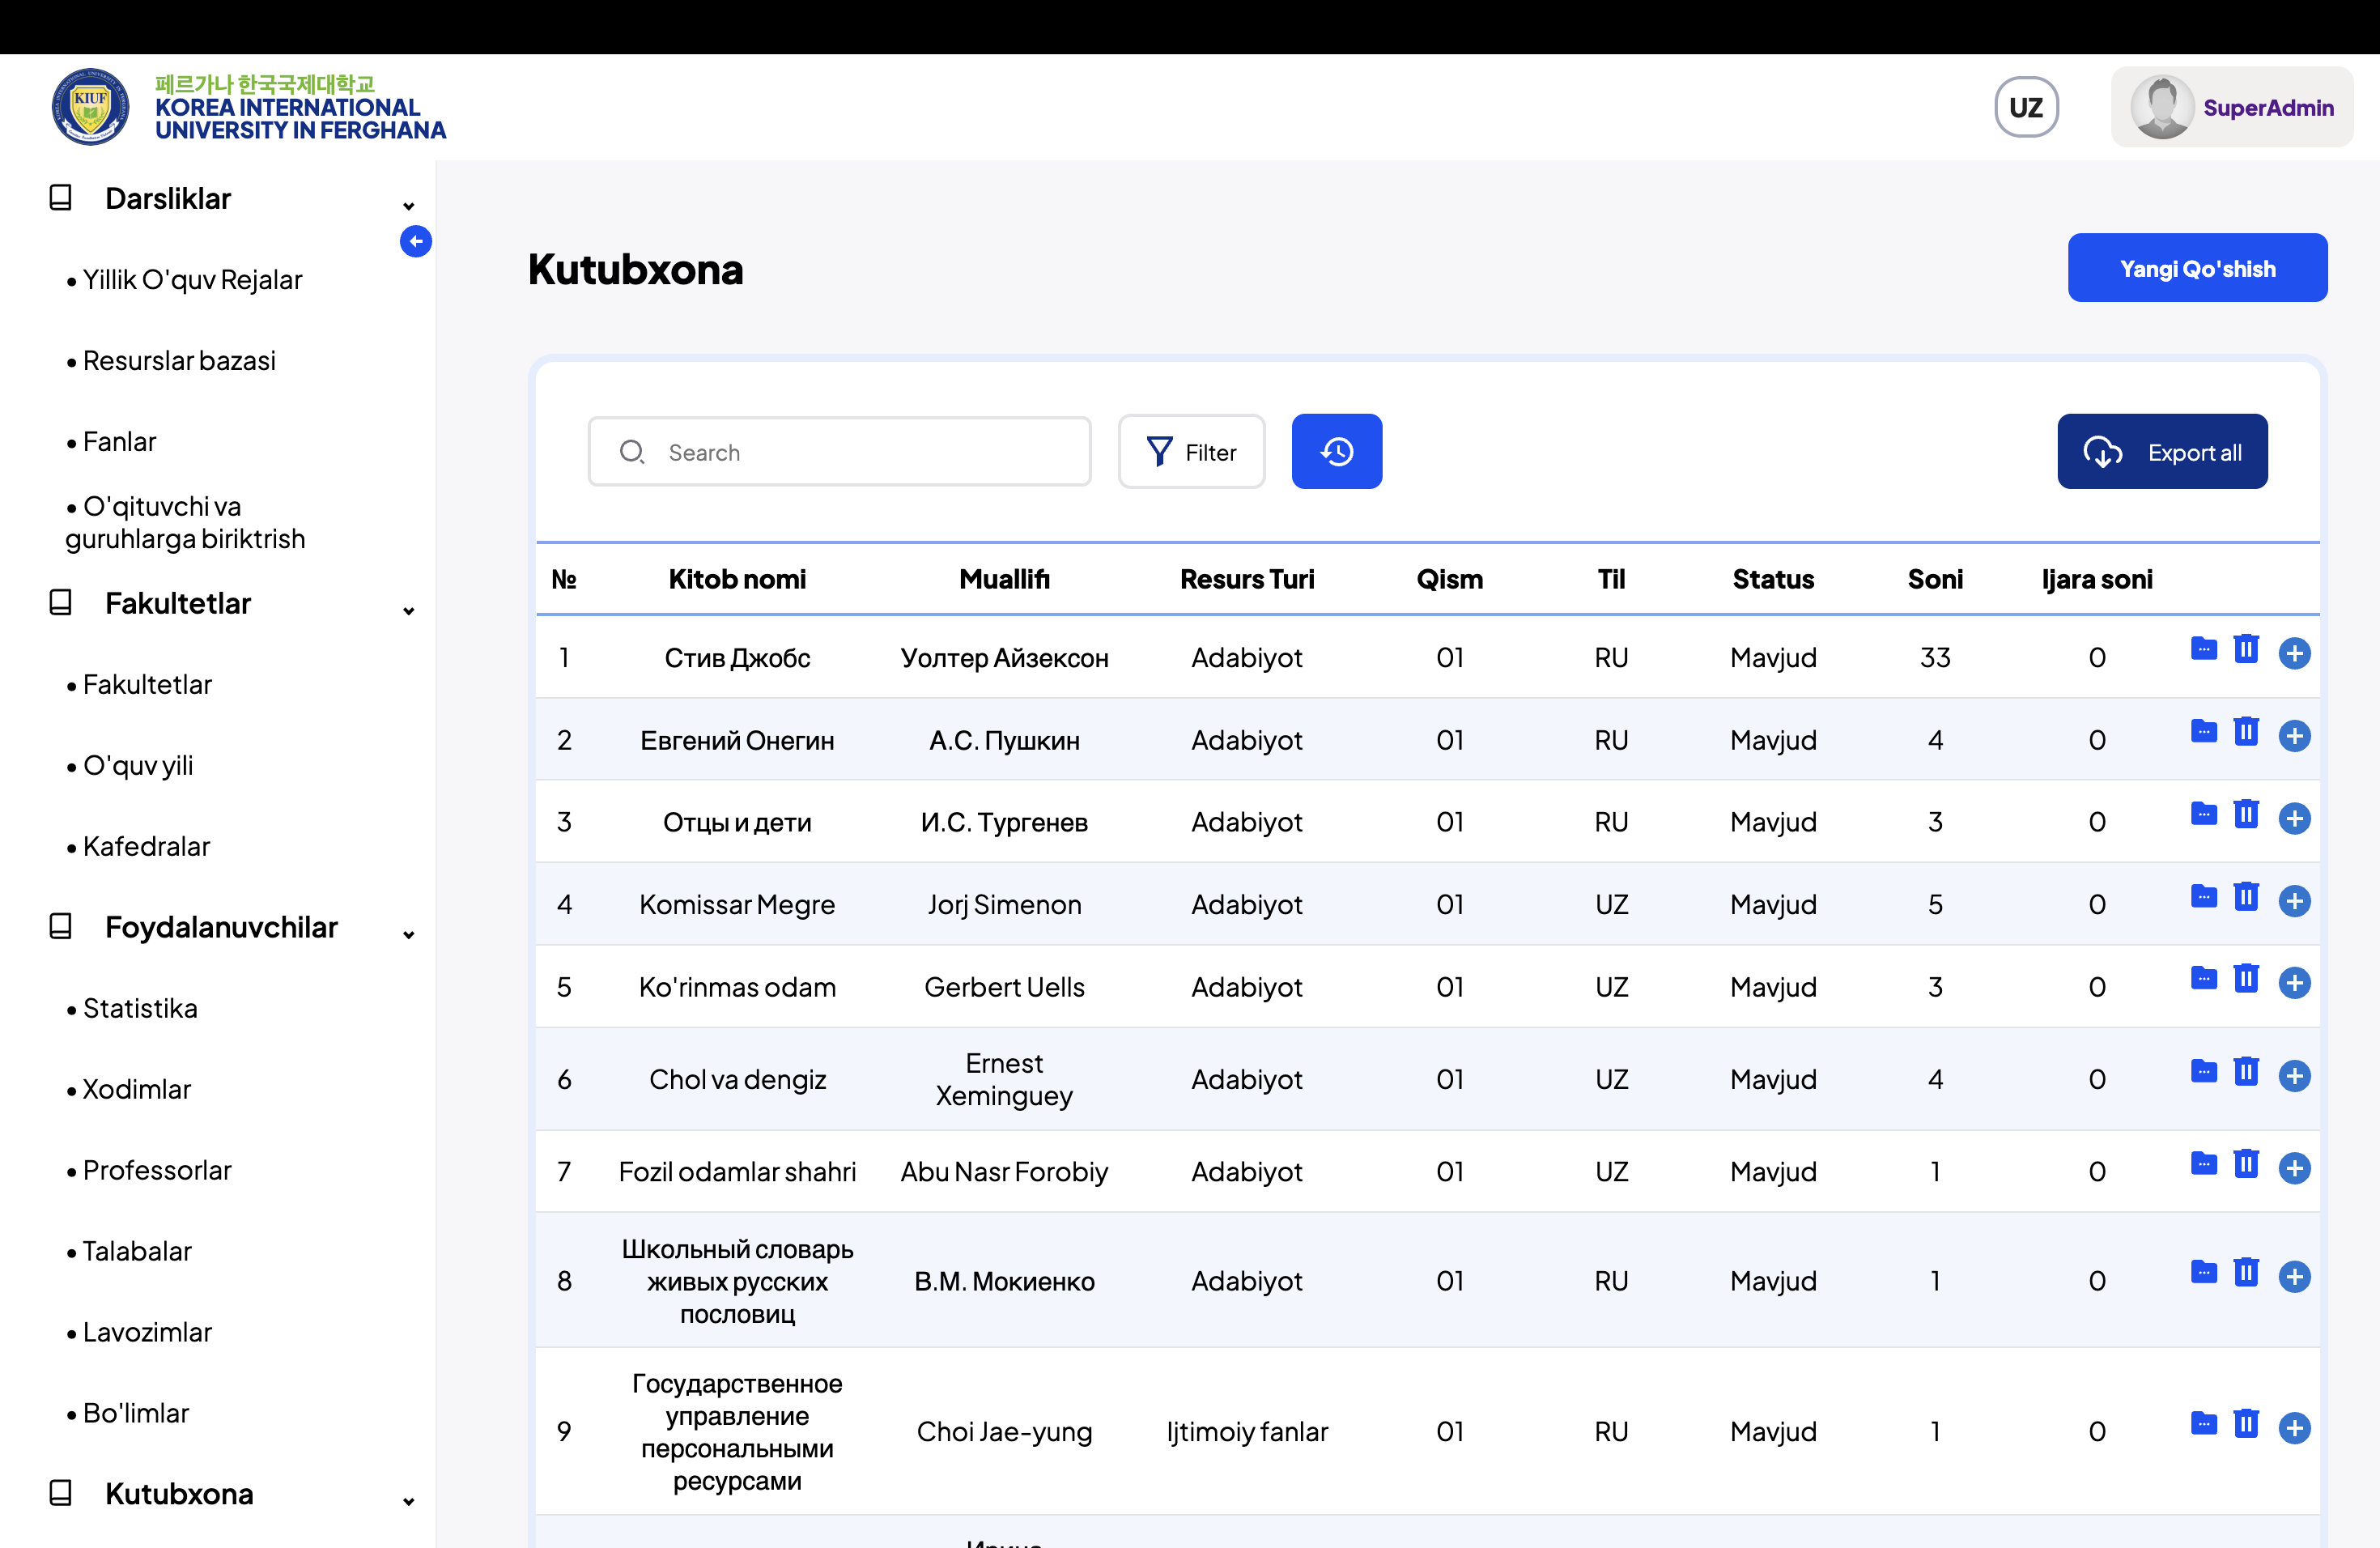Open the SuperAdmin profile avatar
This screenshot has height=1548, width=2380.
tap(2163, 106)
